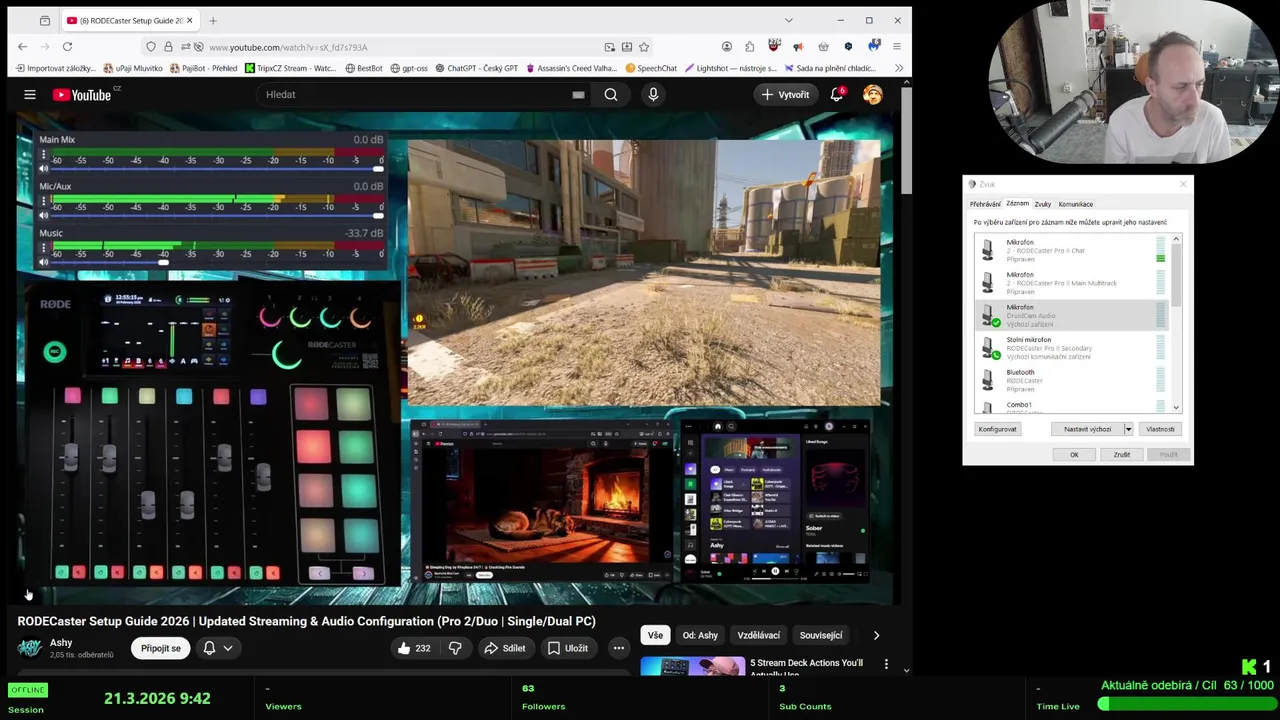
Task: Click Nastavit výchozí button
Action: pos(1087,429)
